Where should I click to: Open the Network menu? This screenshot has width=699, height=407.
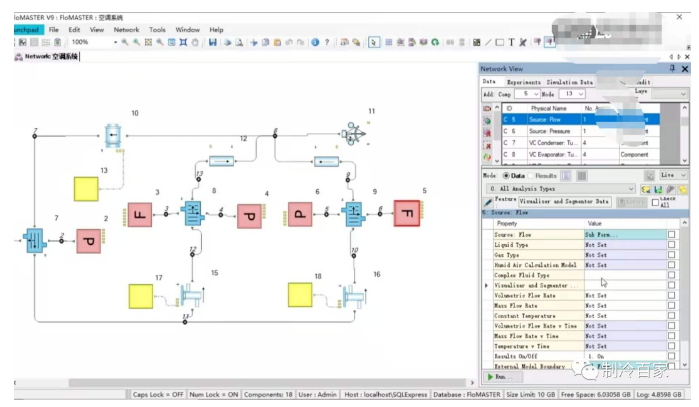126,30
